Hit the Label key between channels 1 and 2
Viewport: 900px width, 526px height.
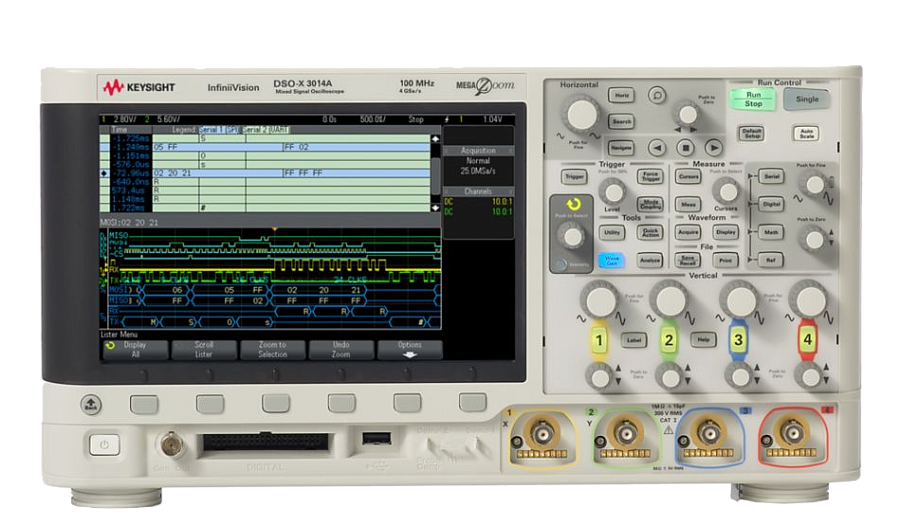click(x=634, y=341)
